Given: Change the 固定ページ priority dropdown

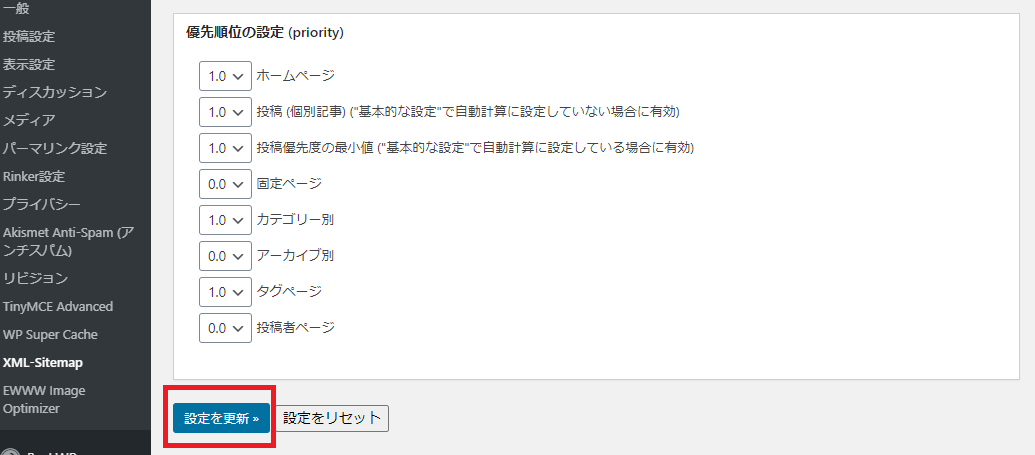Looking at the screenshot, I should (x=225, y=184).
